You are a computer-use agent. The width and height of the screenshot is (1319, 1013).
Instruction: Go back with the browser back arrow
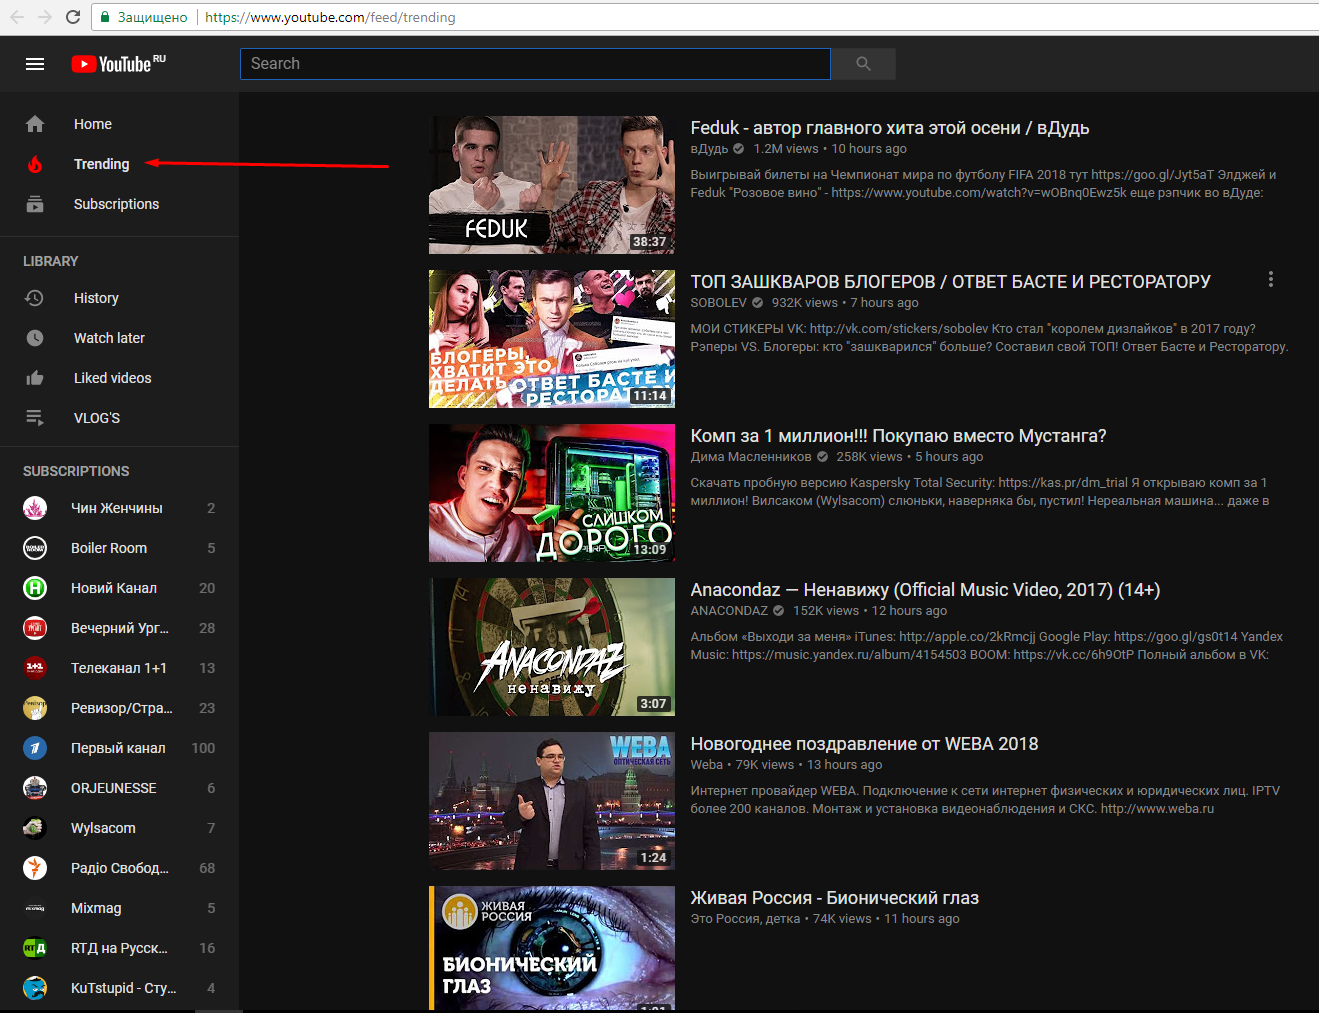(x=17, y=17)
